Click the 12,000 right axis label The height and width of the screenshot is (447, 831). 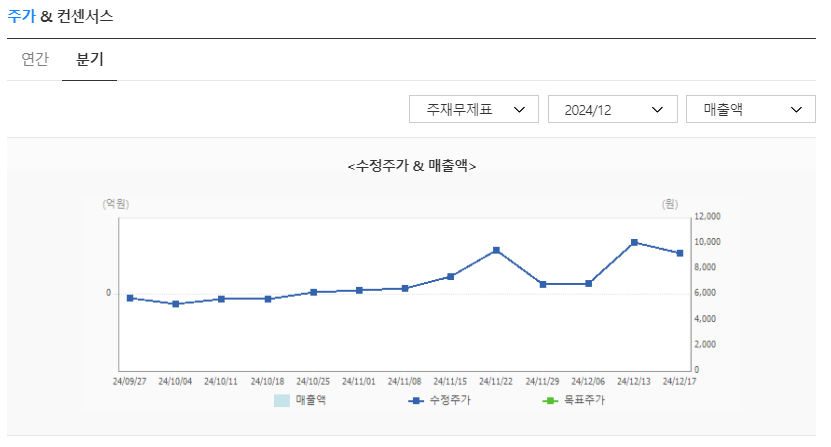pos(708,216)
